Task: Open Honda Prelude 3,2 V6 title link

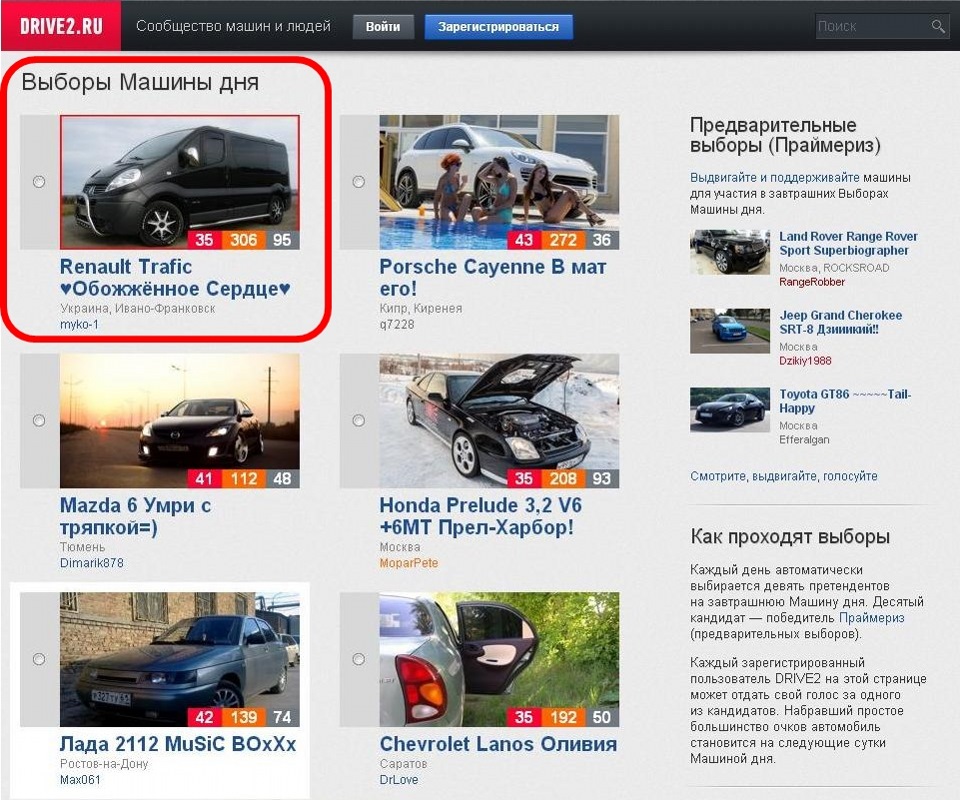Action: tap(481, 516)
